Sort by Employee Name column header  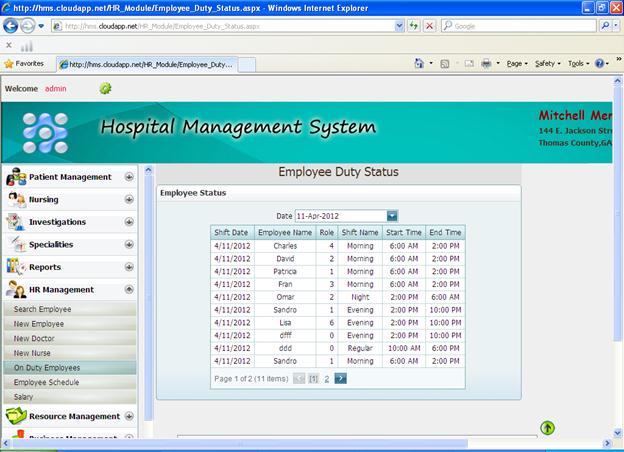(285, 232)
